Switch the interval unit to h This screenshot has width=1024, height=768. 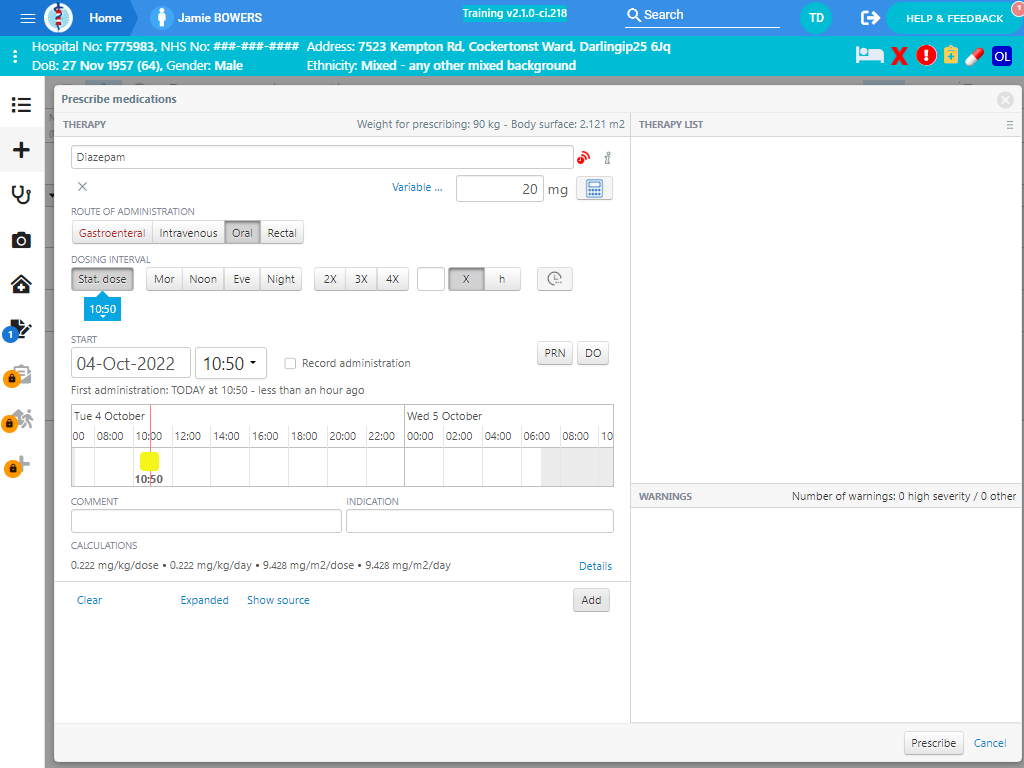pyautogui.click(x=502, y=279)
